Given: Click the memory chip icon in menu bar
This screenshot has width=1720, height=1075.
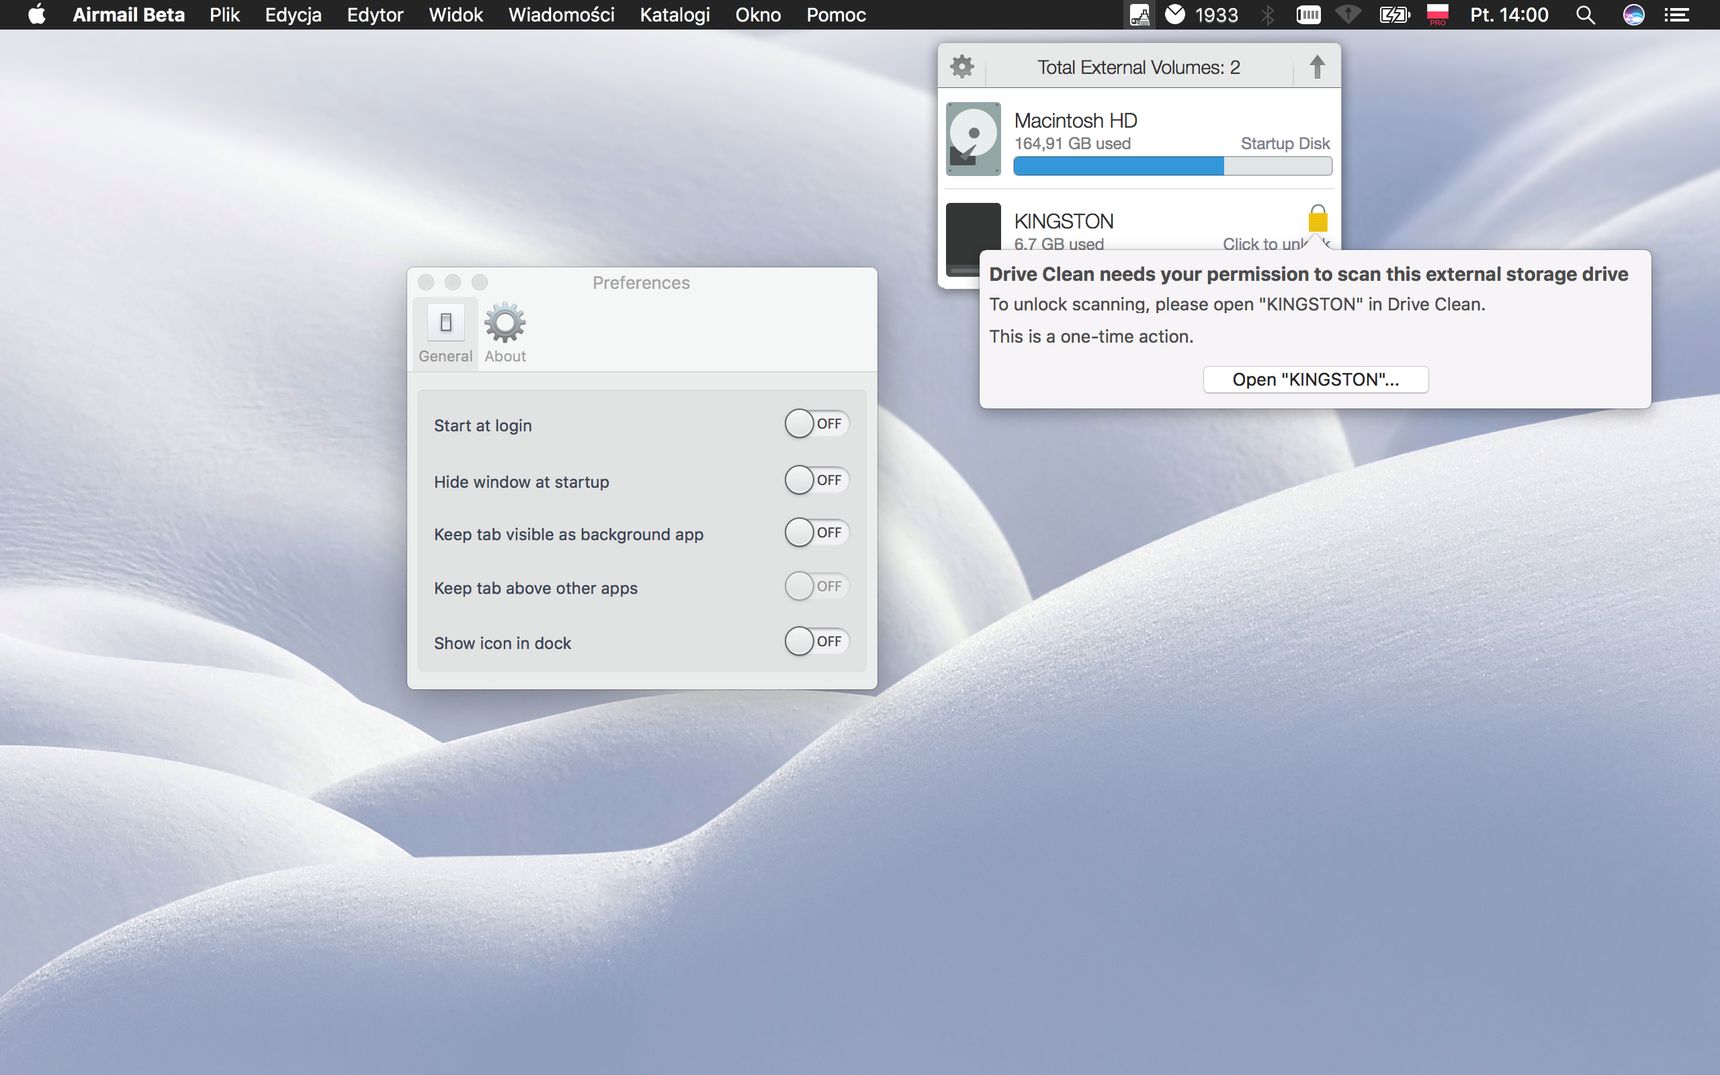Looking at the screenshot, I should [x=1308, y=15].
